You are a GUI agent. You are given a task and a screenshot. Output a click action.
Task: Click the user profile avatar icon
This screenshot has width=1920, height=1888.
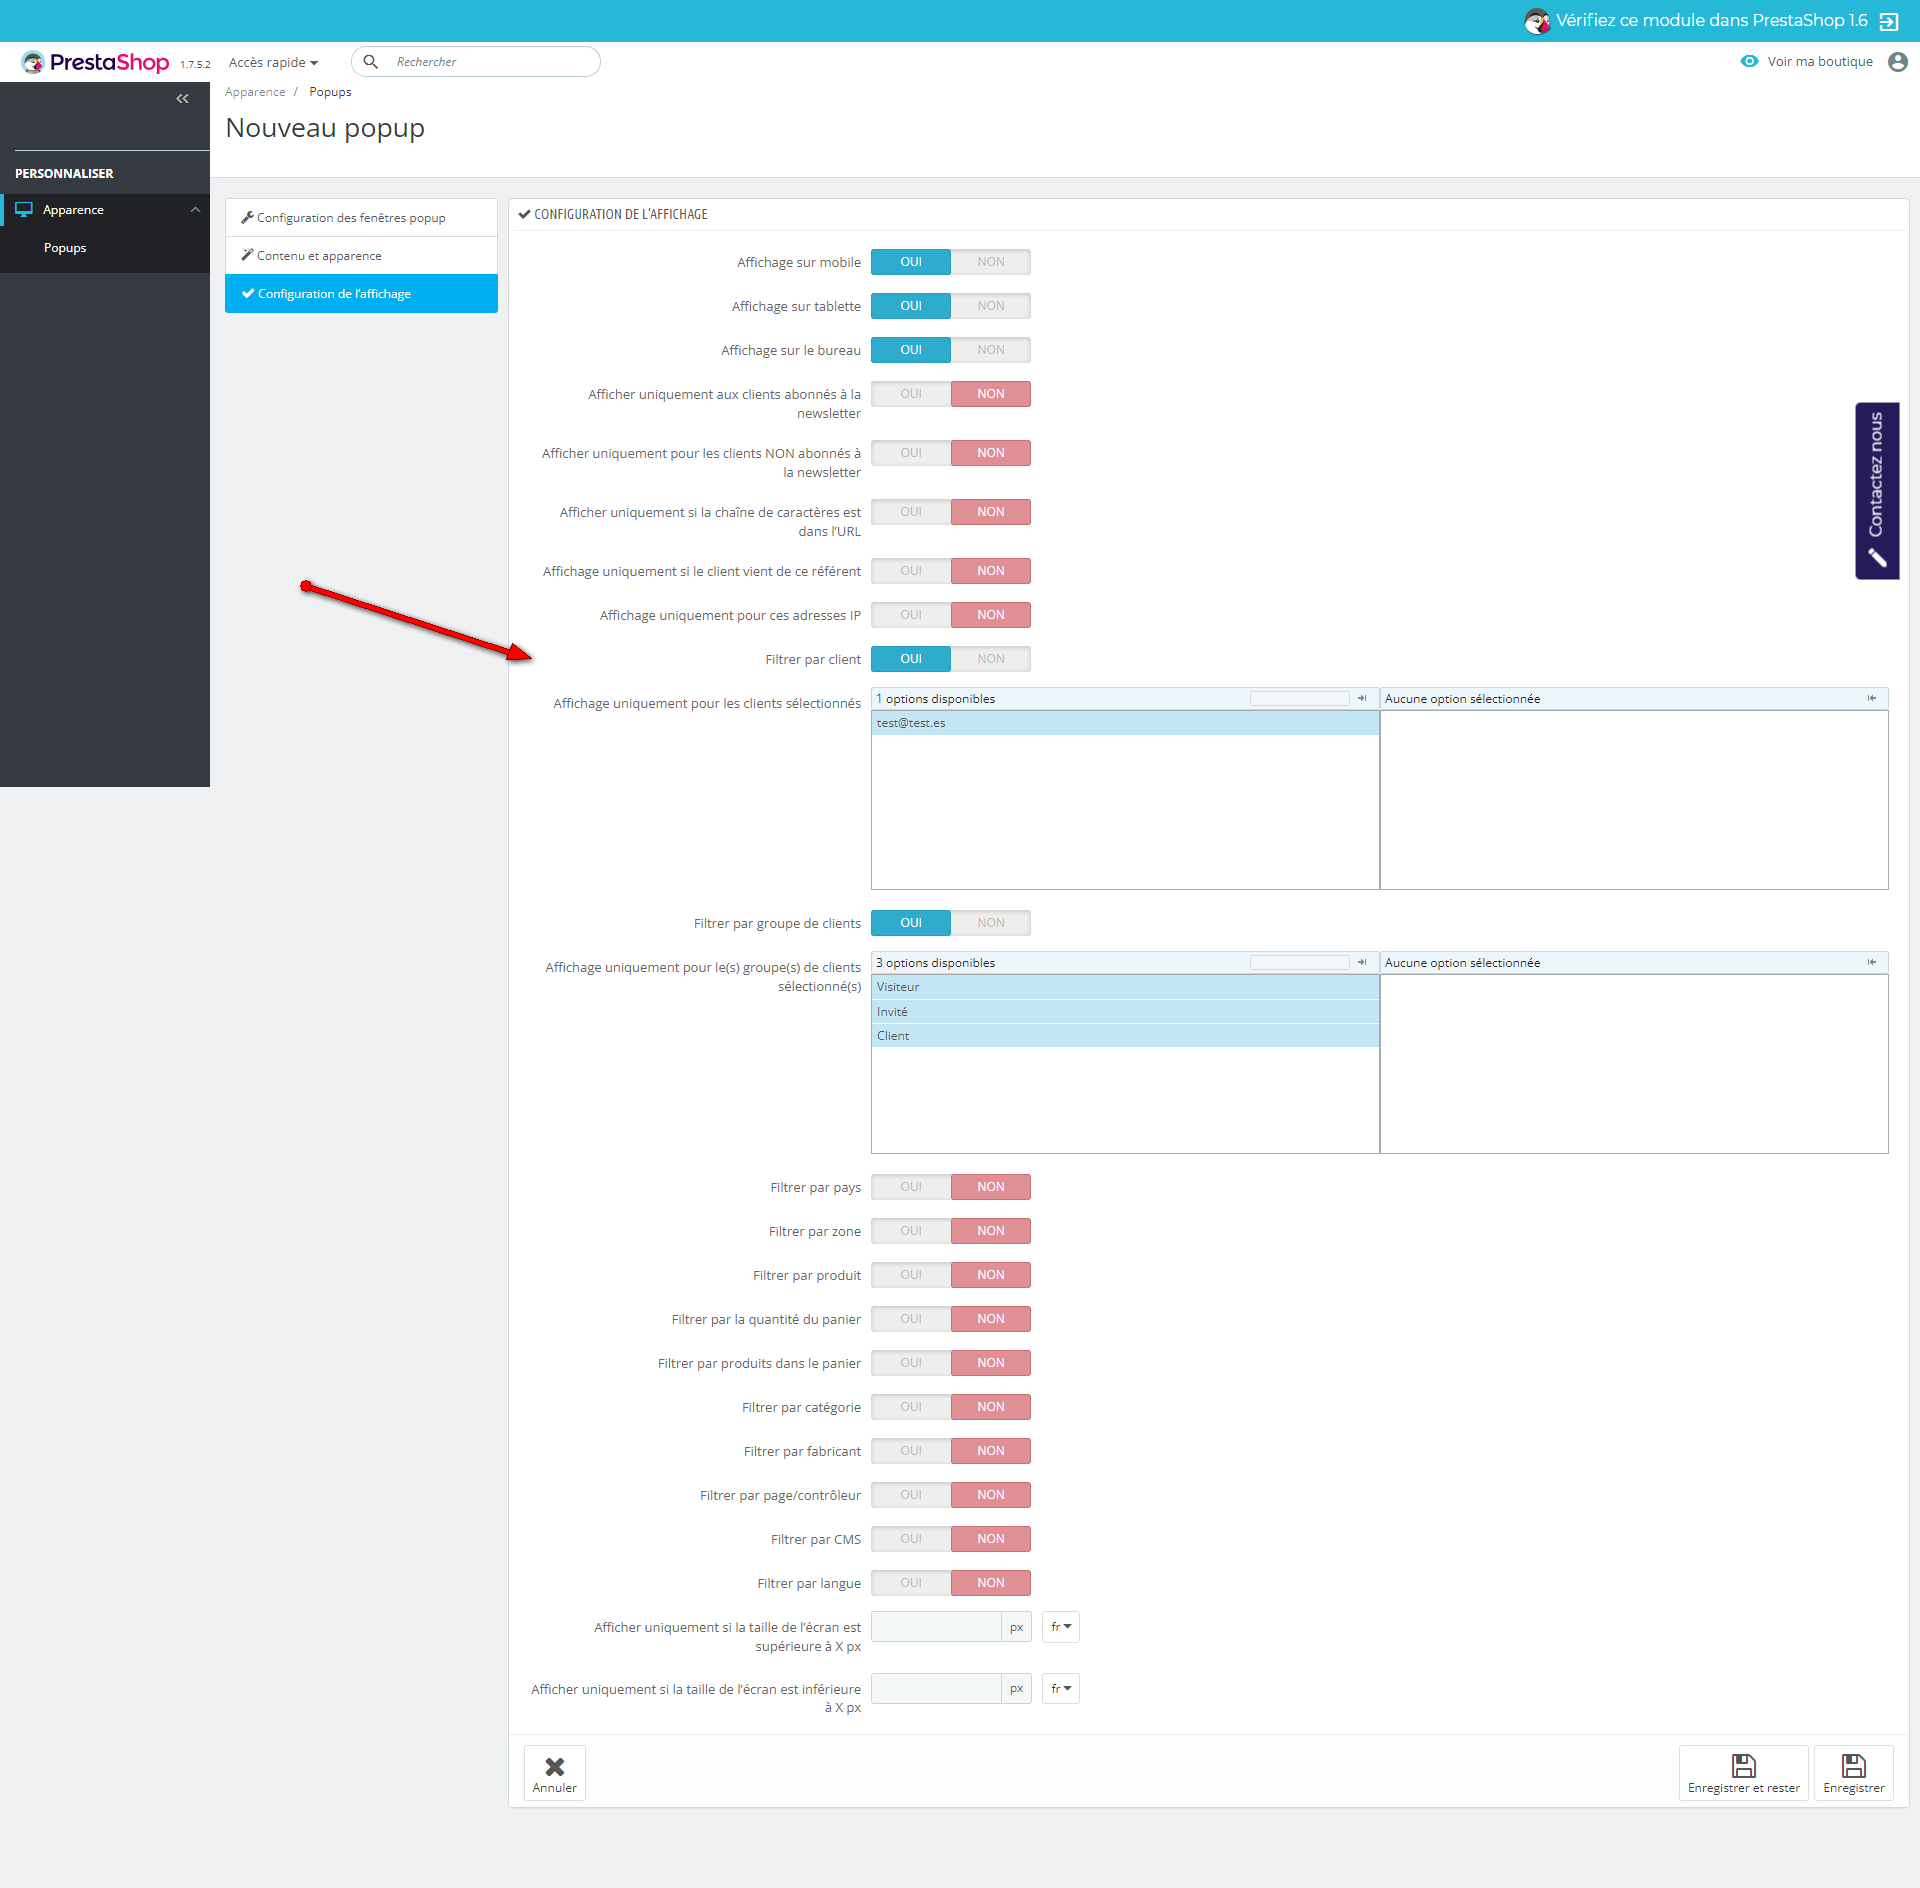[x=1897, y=62]
